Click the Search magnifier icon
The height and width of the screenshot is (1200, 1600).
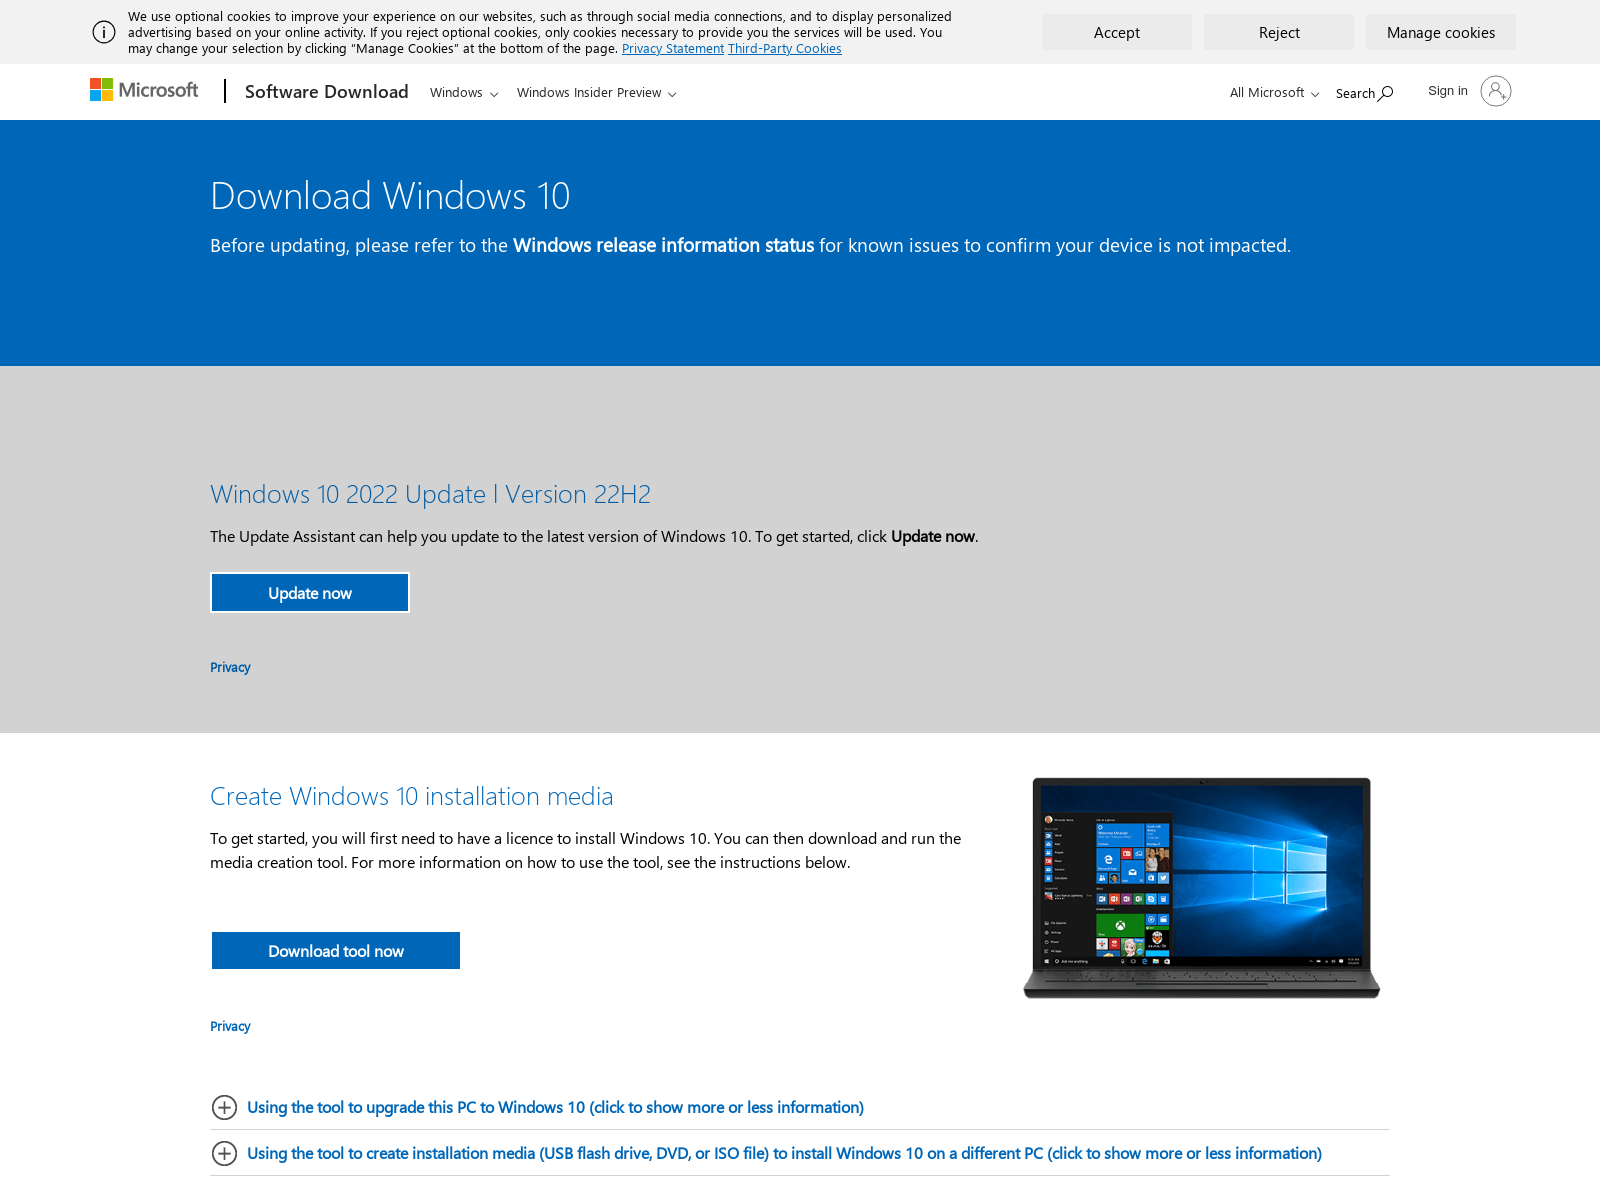(x=1386, y=93)
